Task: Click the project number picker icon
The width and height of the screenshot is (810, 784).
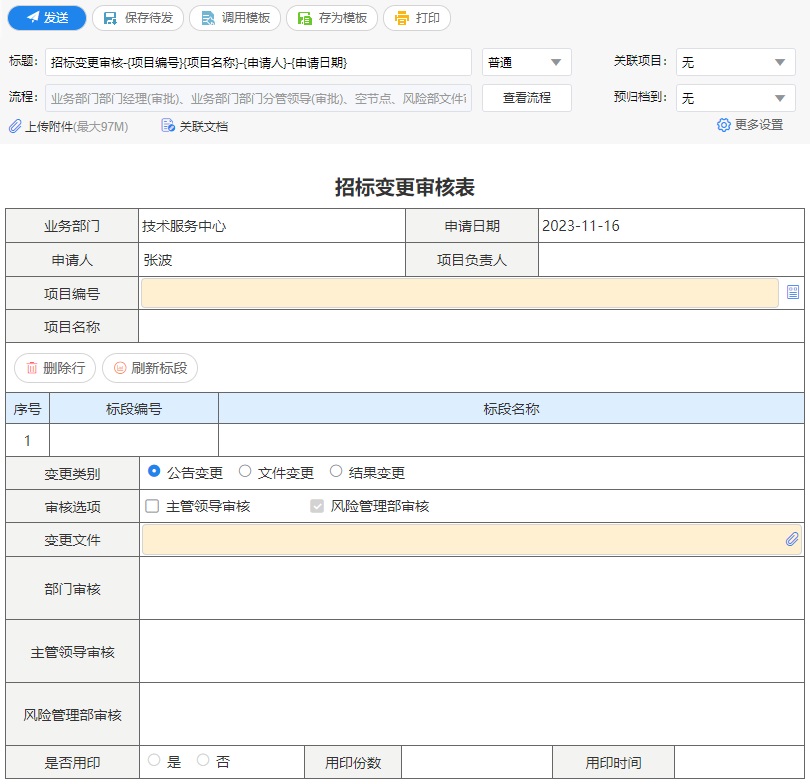Action: pyautogui.click(x=793, y=292)
